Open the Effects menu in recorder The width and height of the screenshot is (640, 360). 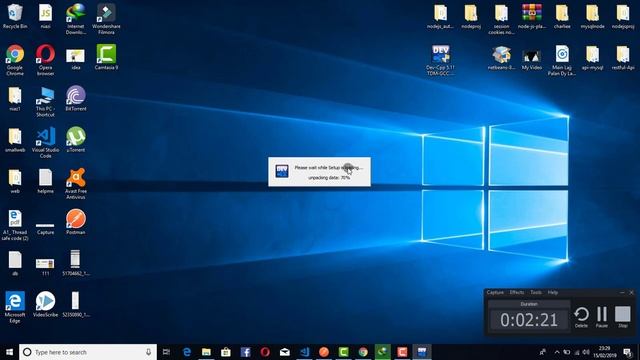517,292
